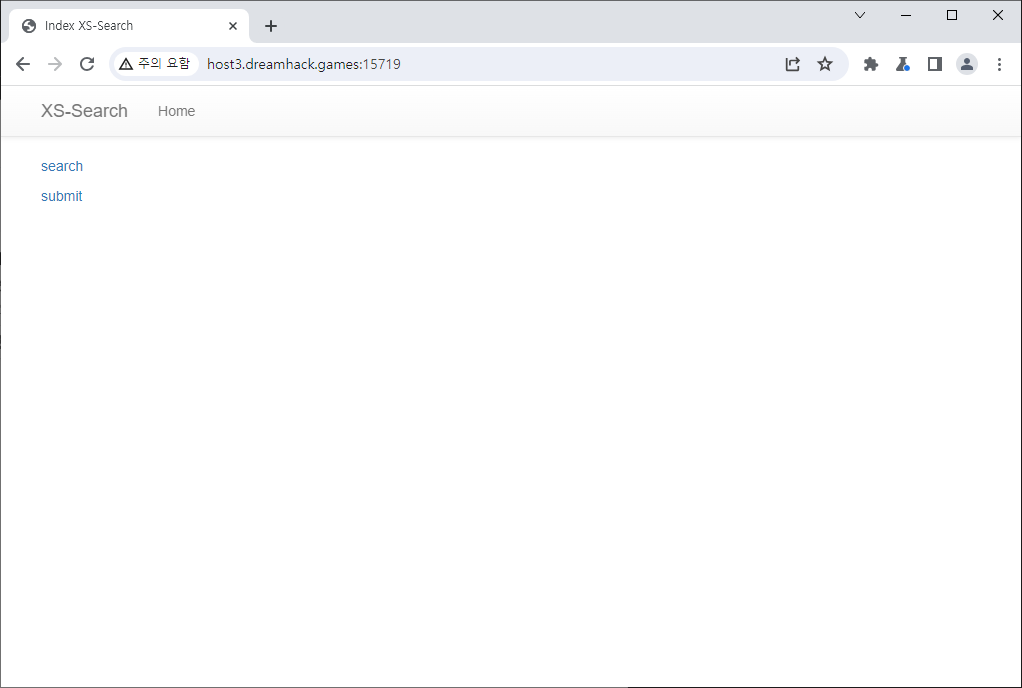This screenshot has height=688, width=1022.
Task: Open the Extensions puzzle icon
Action: pyautogui.click(x=871, y=64)
